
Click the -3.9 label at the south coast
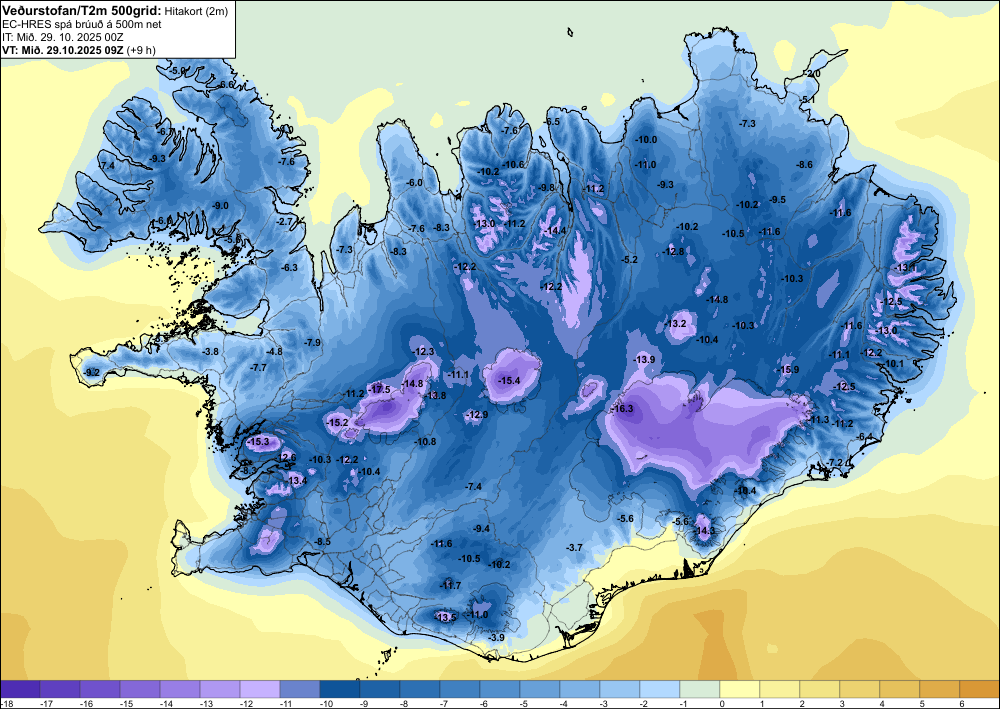point(496,638)
